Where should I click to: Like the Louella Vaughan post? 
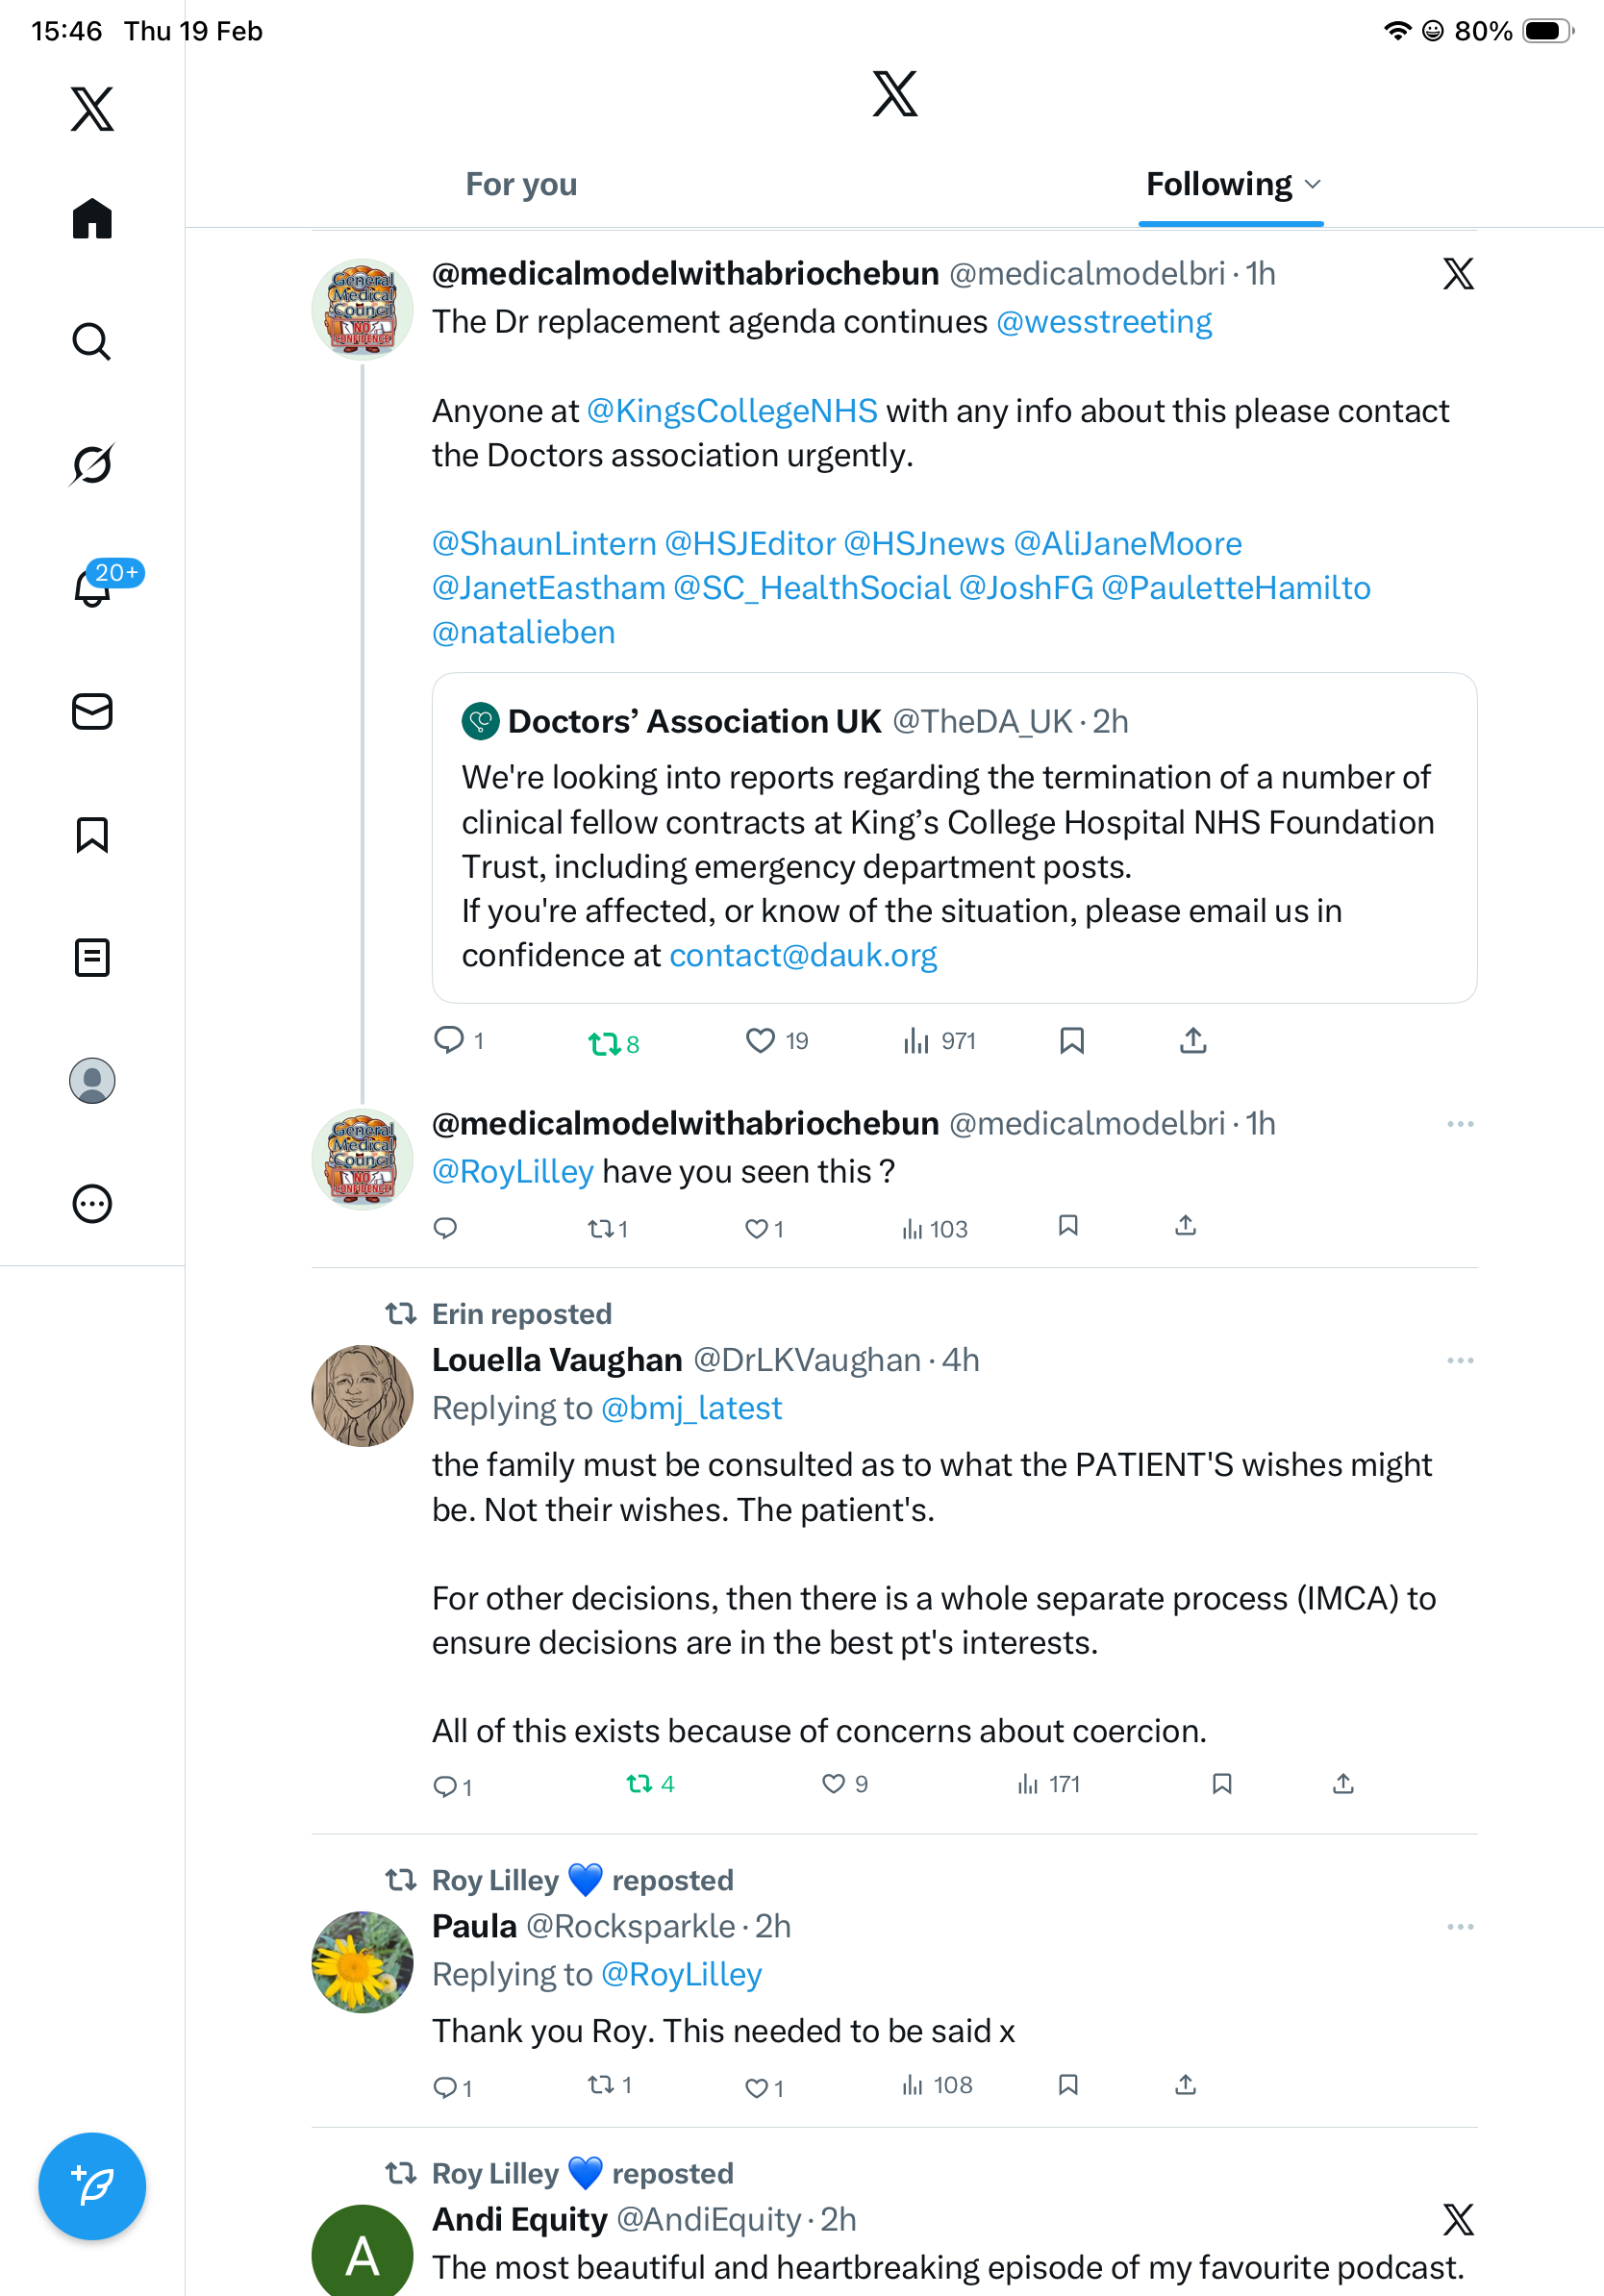(833, 1784)
